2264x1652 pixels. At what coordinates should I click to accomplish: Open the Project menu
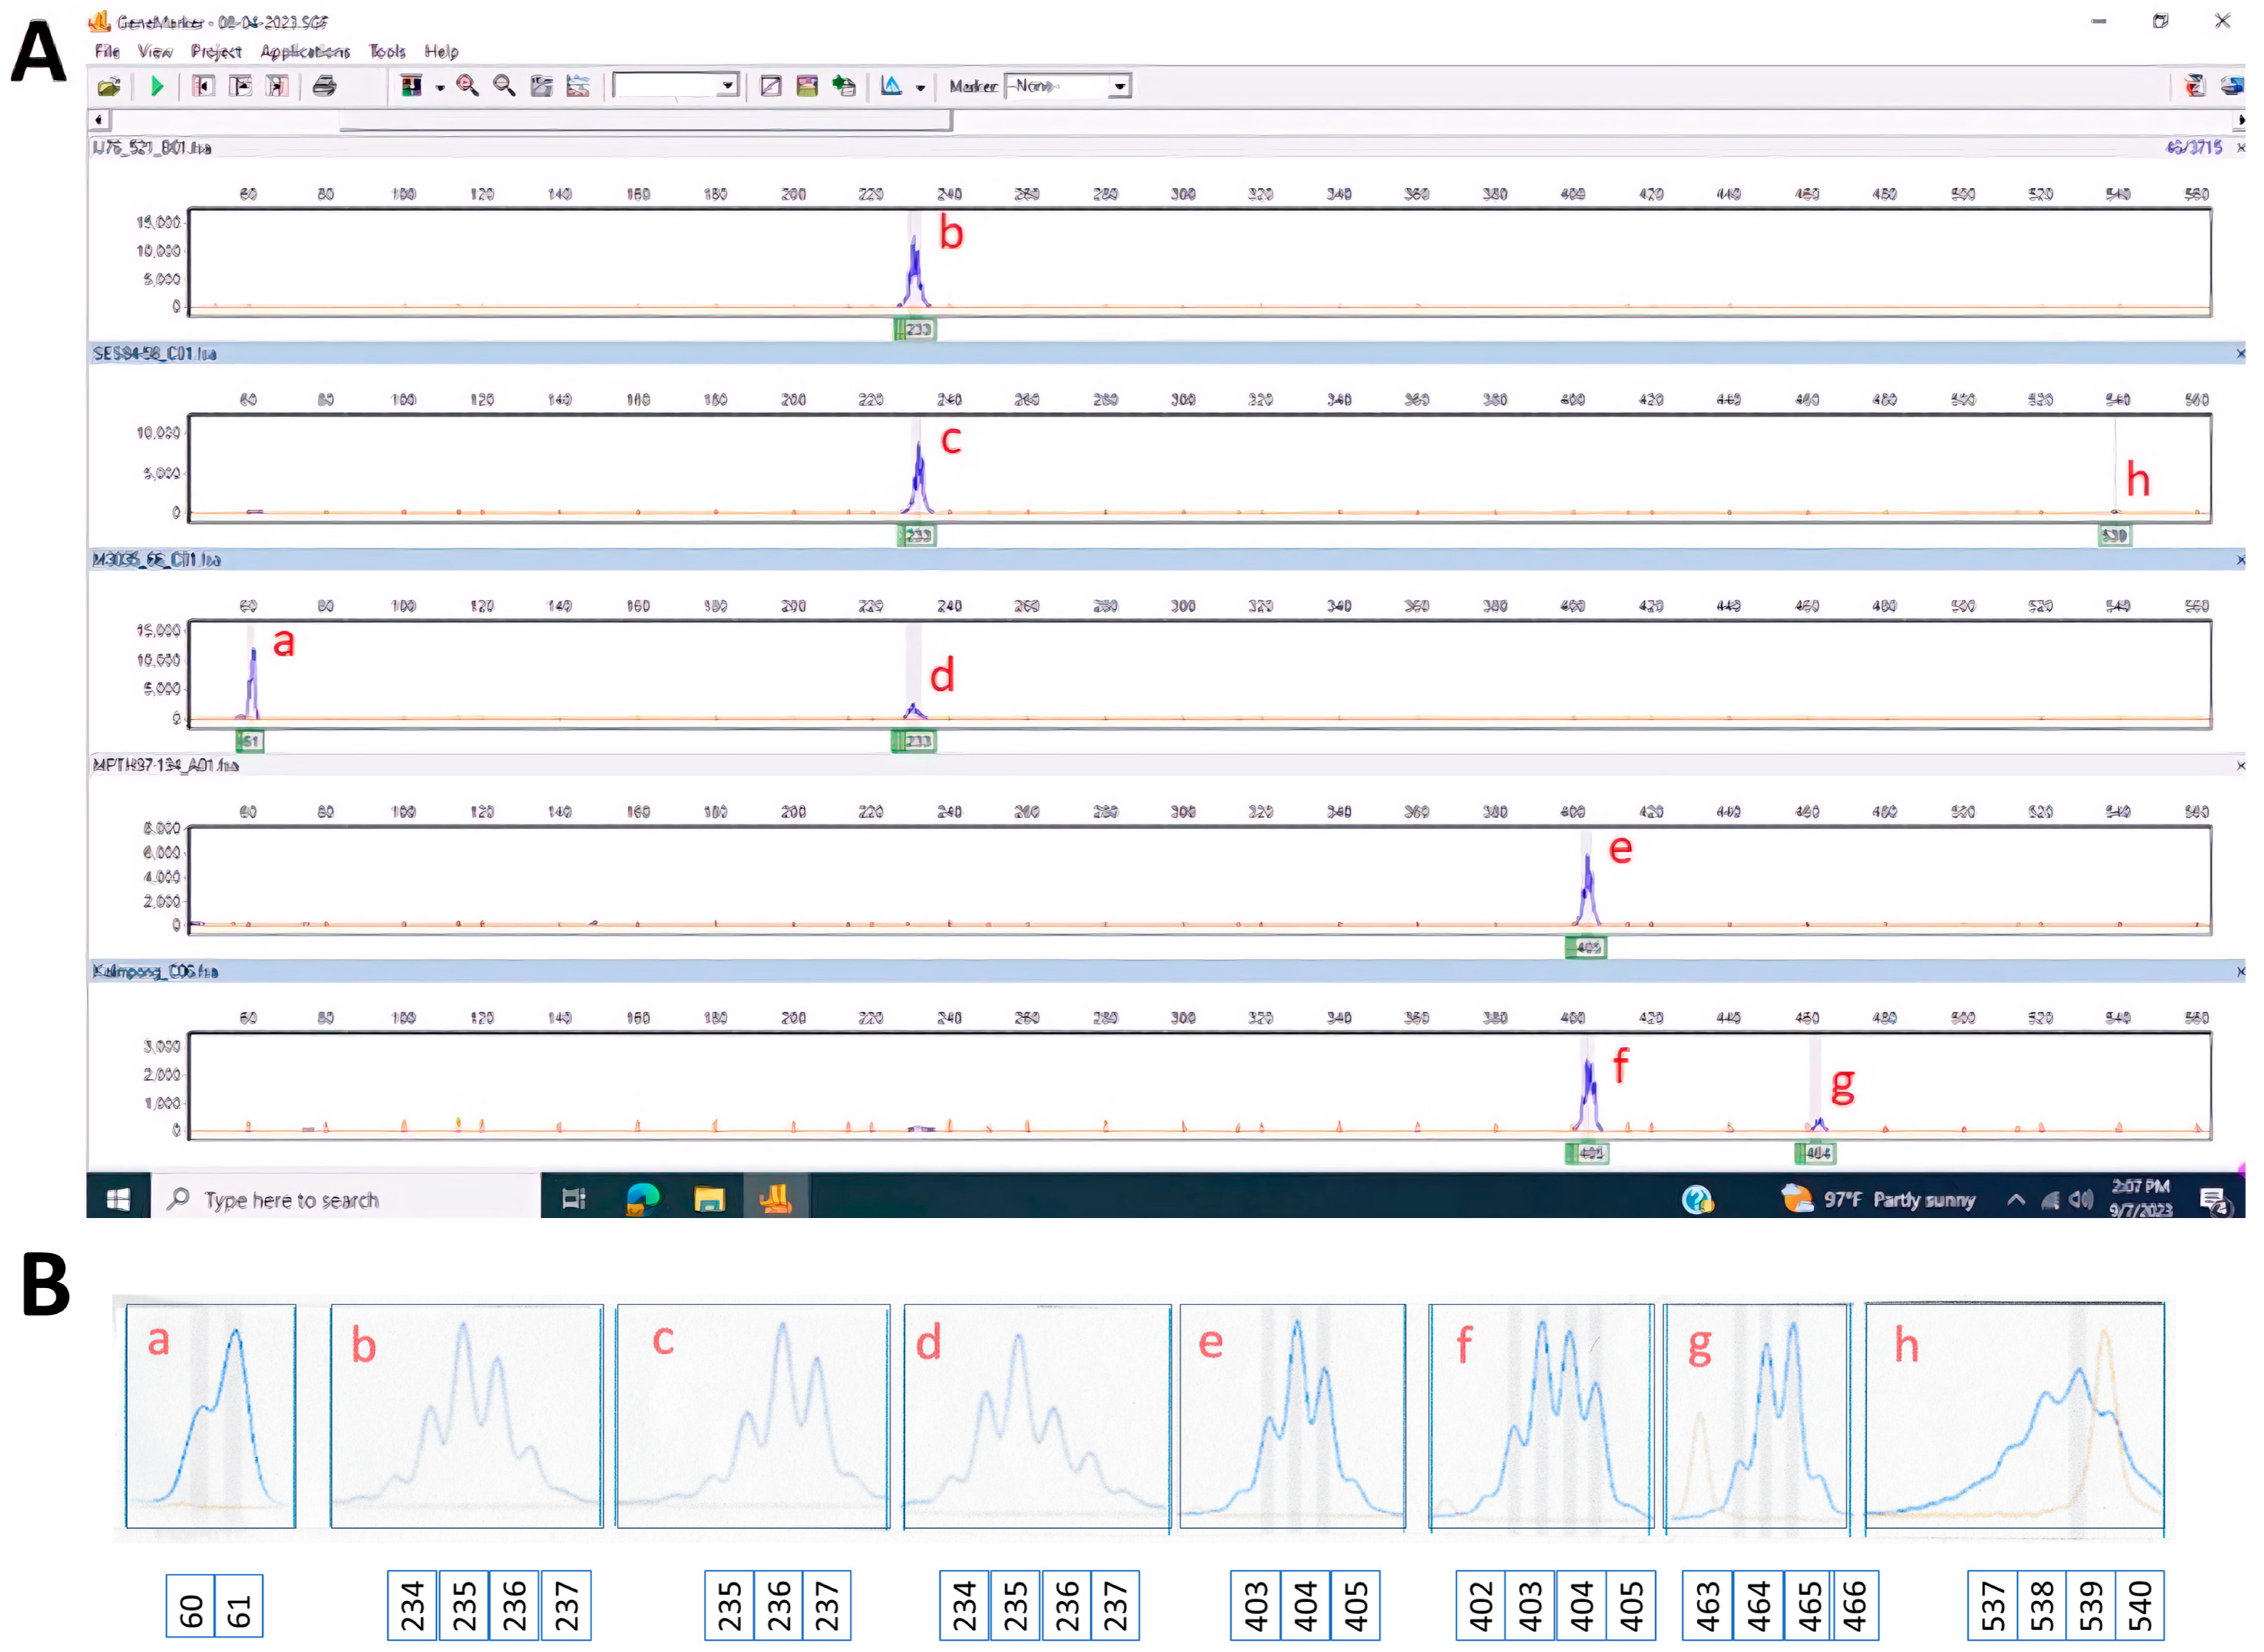[216, 51]
